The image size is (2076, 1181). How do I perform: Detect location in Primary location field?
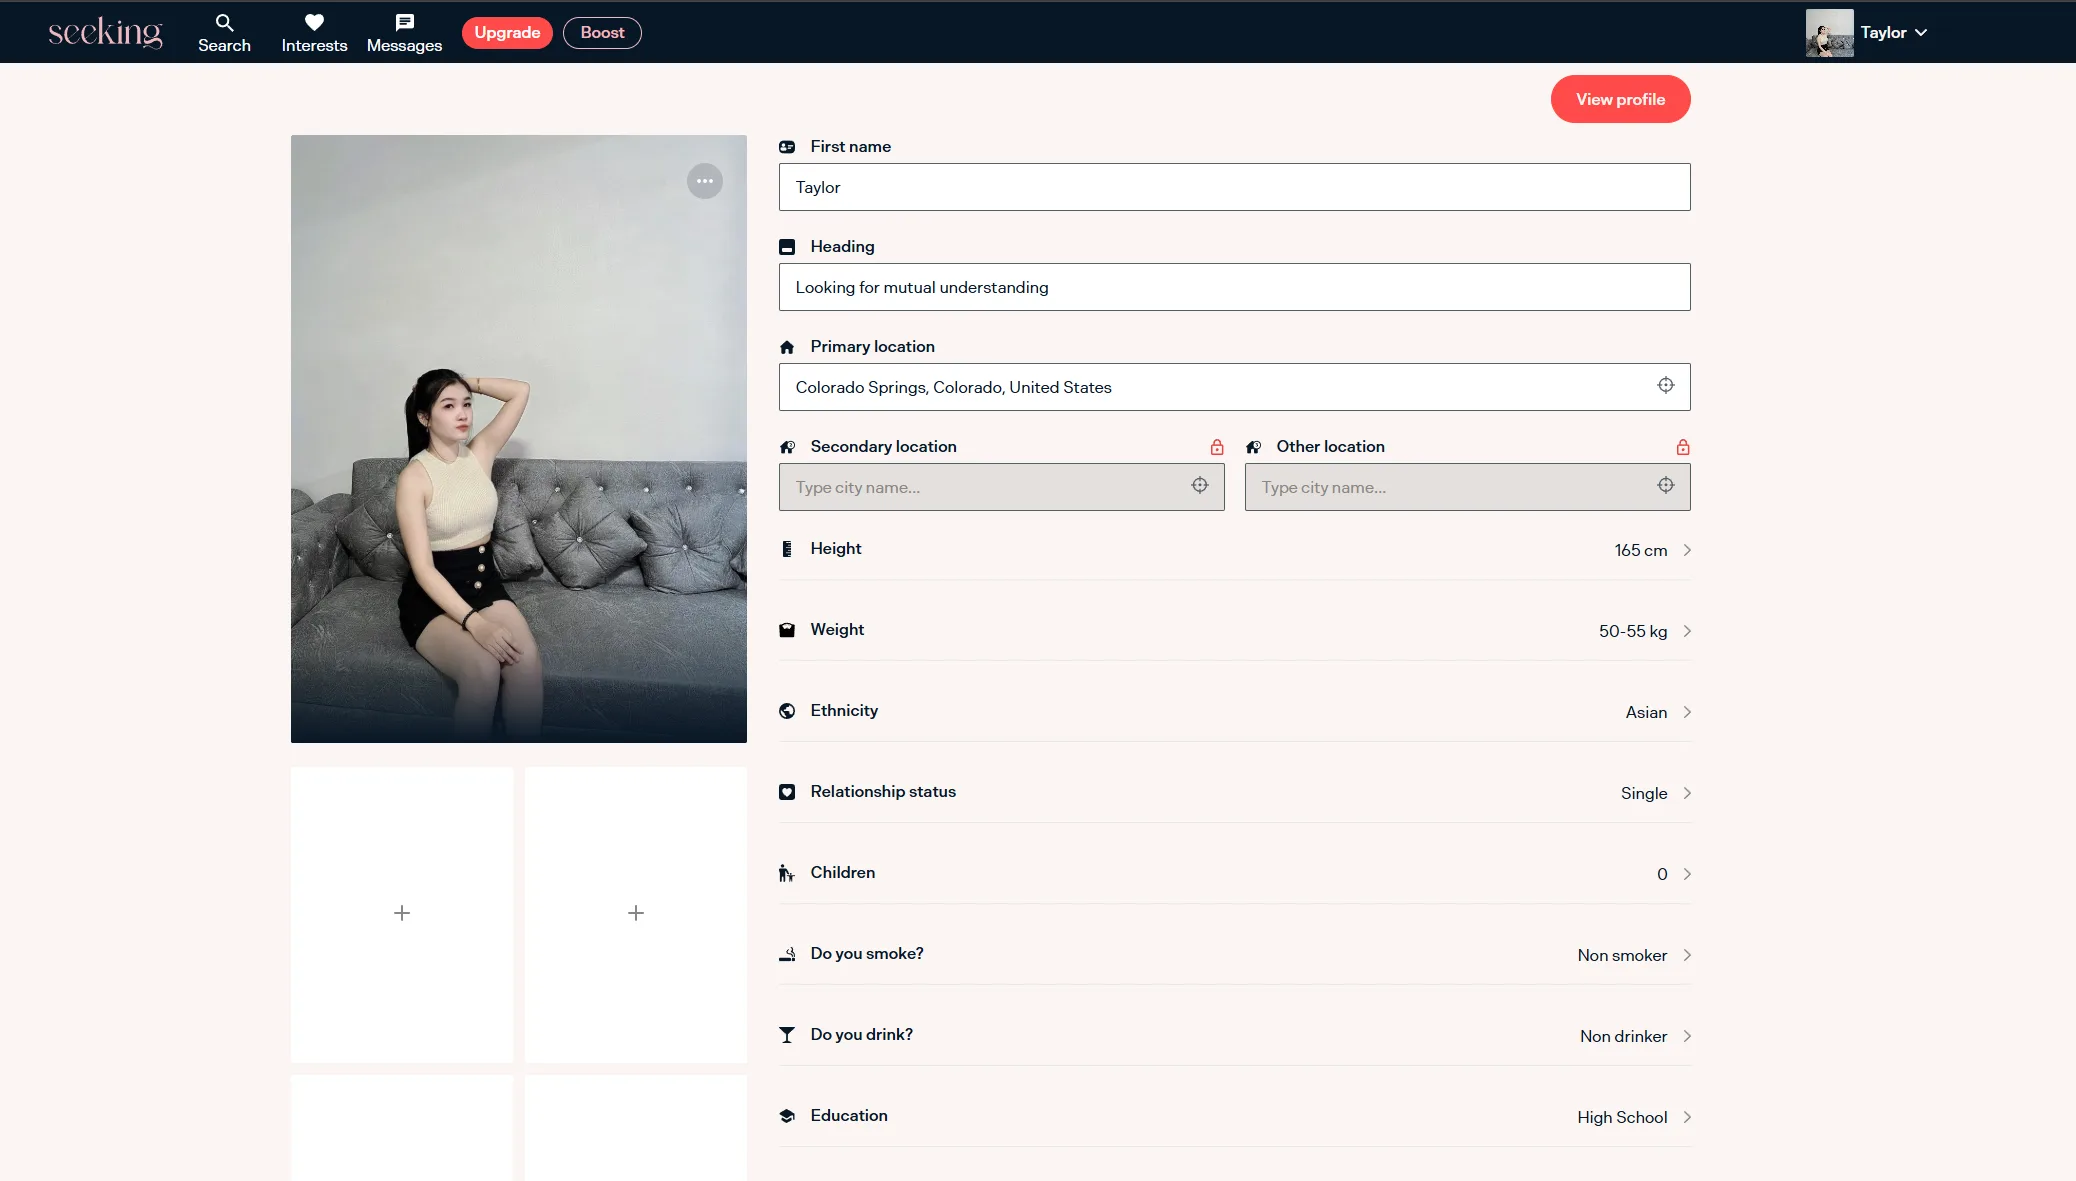(x=1665, y=386)
